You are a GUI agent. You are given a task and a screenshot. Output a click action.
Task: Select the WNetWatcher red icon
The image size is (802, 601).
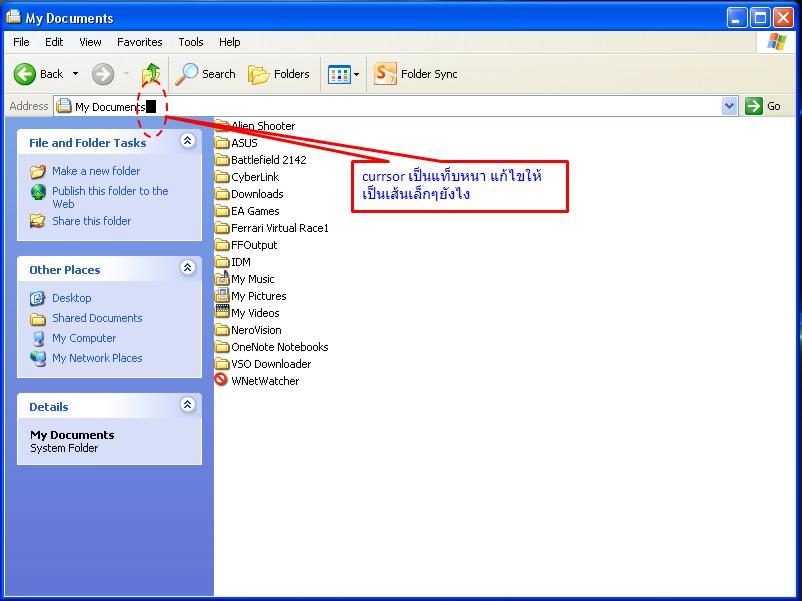click(x=221, y=380)
